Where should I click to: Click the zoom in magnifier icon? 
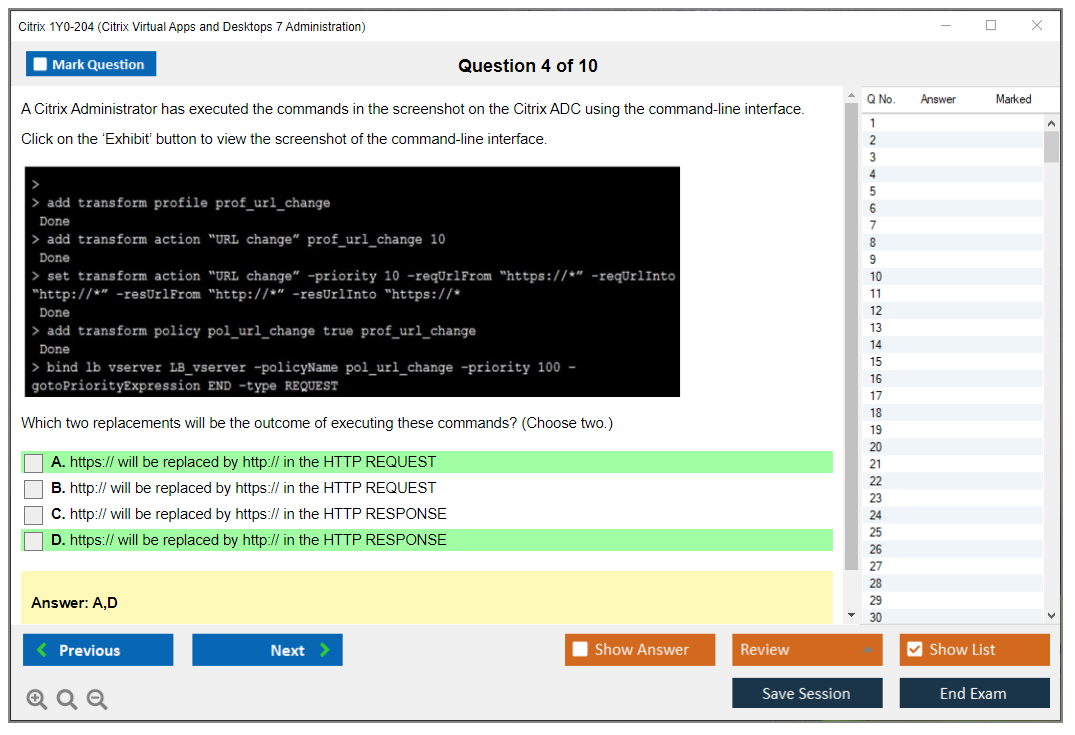click(37, 699)
